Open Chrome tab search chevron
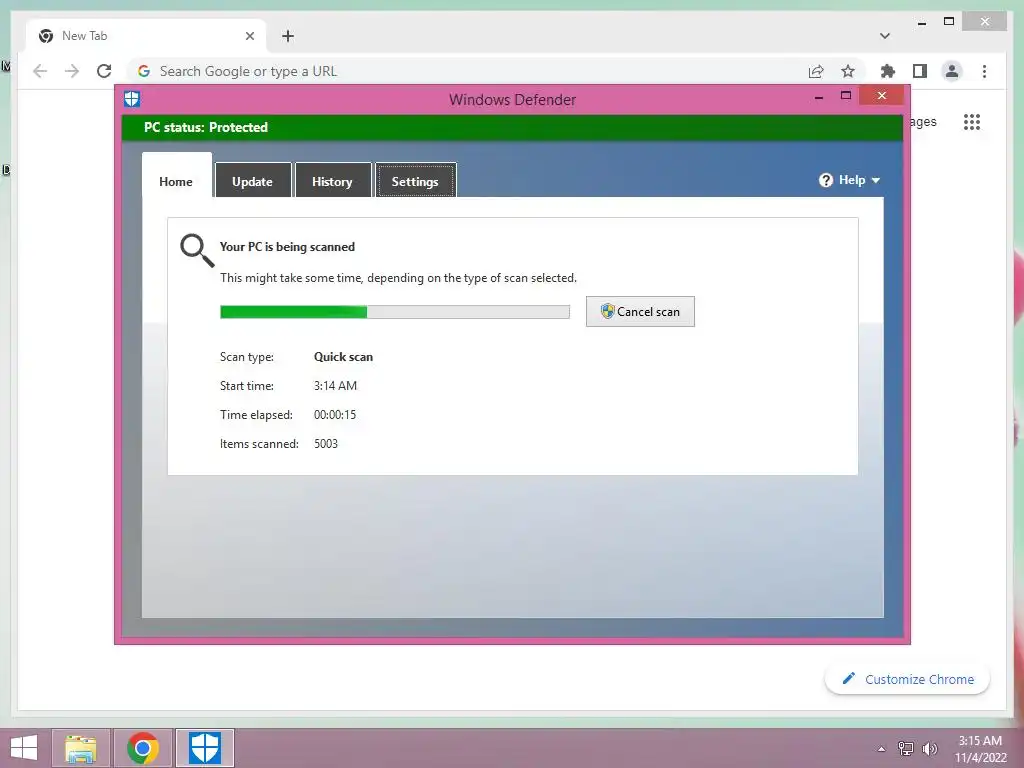The width and height of the screenshot is (1024, 768). [885, 36]
